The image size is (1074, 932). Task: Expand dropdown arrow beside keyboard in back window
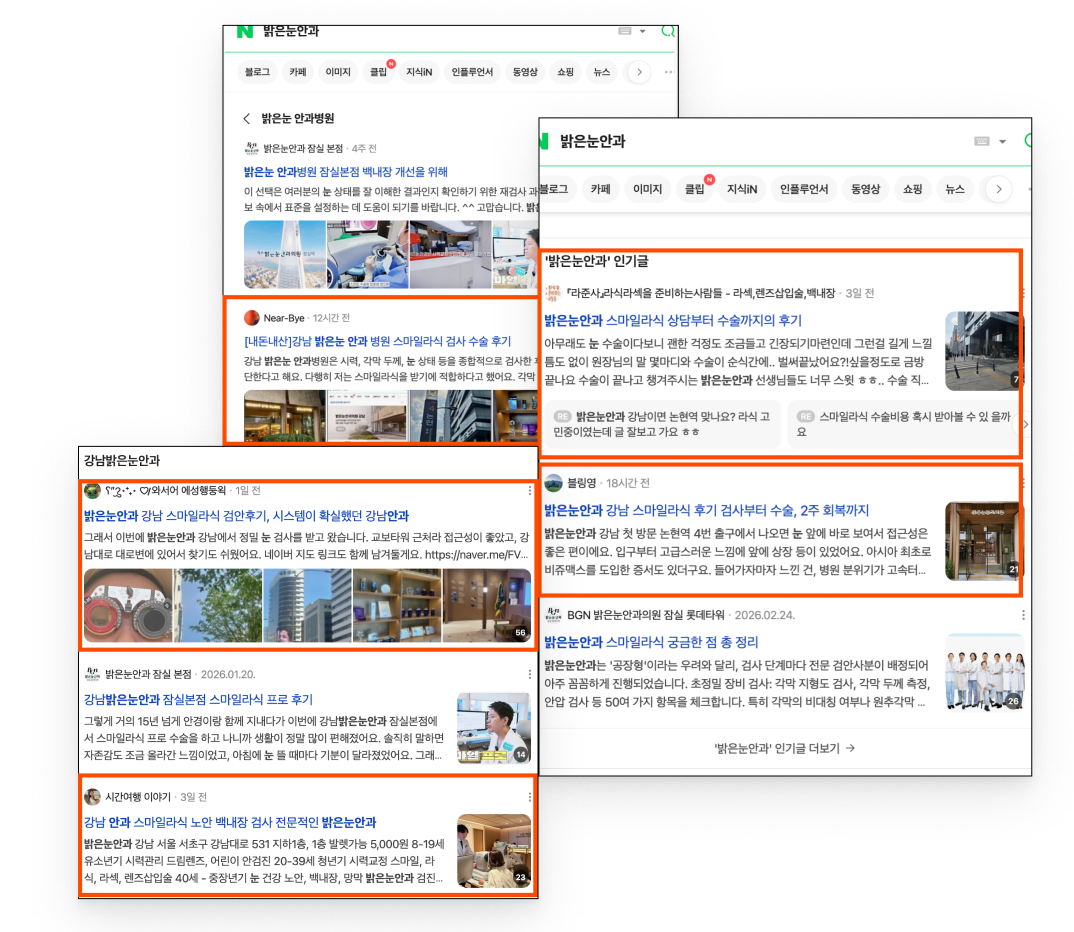pos(642,31)
